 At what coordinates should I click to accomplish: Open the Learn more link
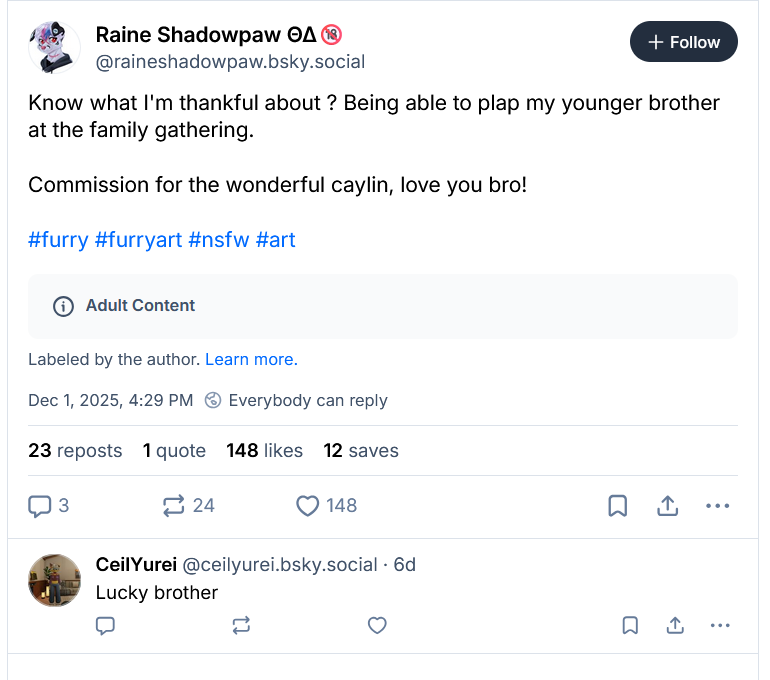pyautogui.click(x=251, y=359)
